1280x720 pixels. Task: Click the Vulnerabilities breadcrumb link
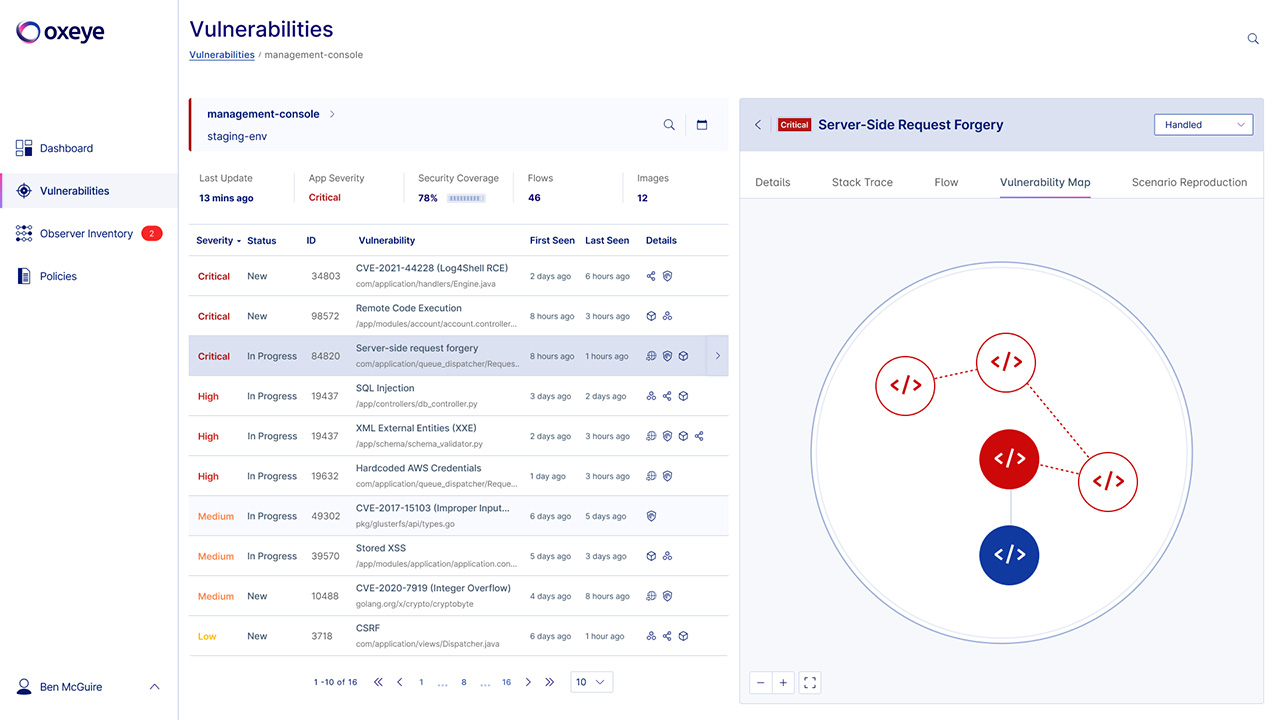(x=222, y=55)
